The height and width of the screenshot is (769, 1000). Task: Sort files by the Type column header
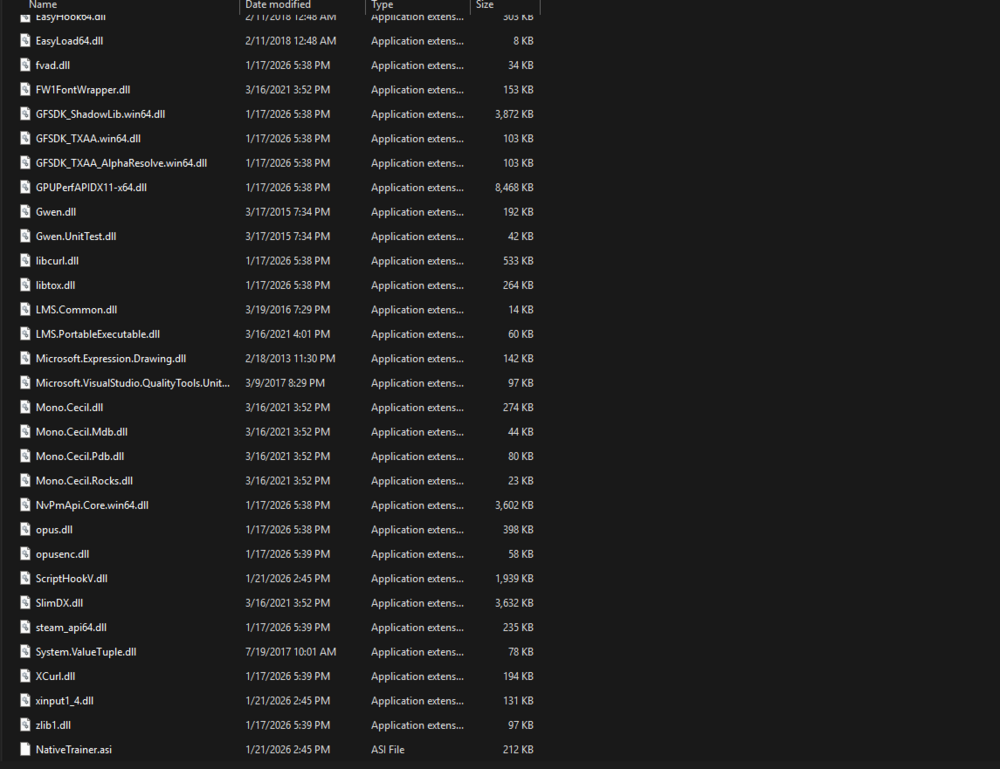(382, 5)
